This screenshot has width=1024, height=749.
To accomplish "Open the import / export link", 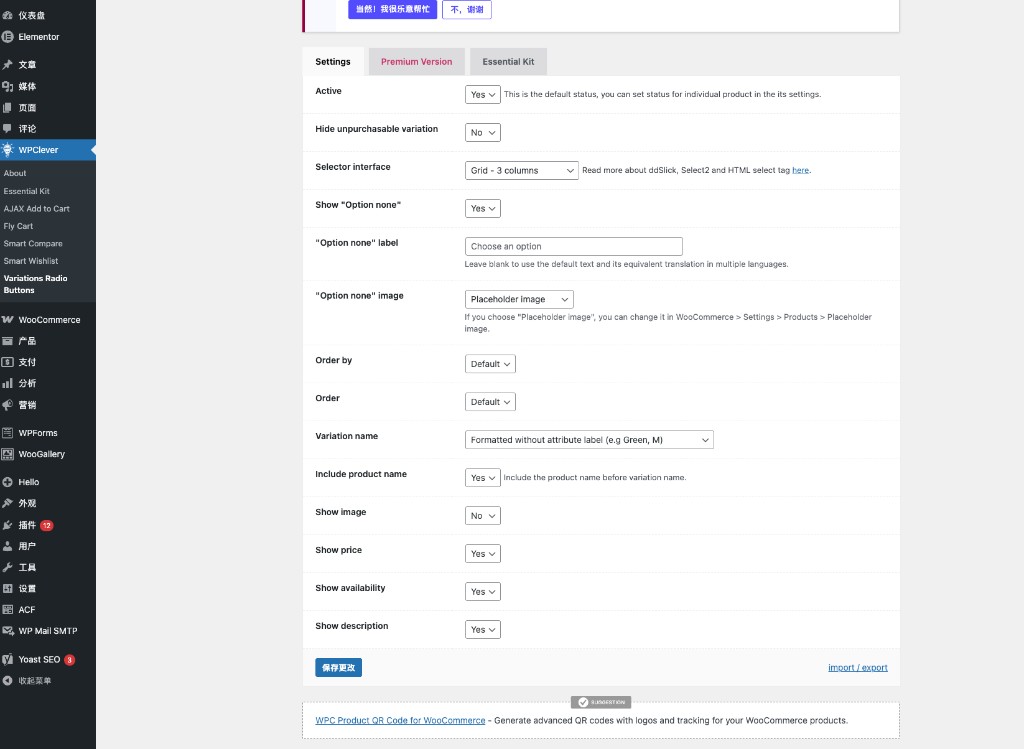I will tap(857, 667).
